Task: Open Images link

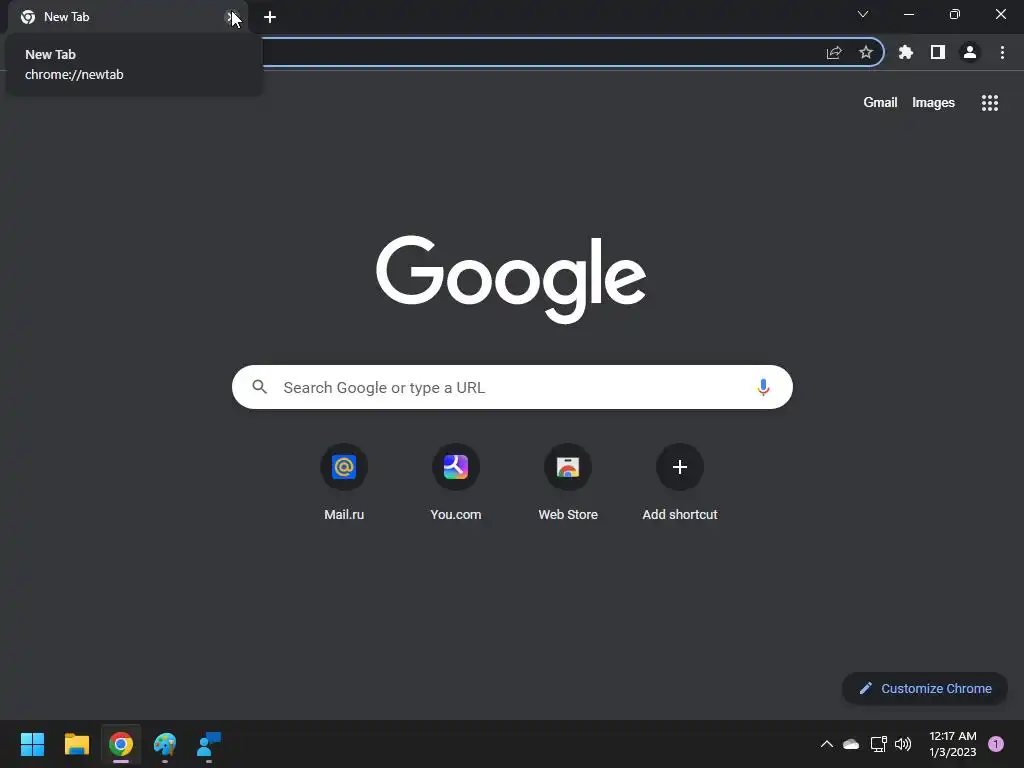Action: 933,103
